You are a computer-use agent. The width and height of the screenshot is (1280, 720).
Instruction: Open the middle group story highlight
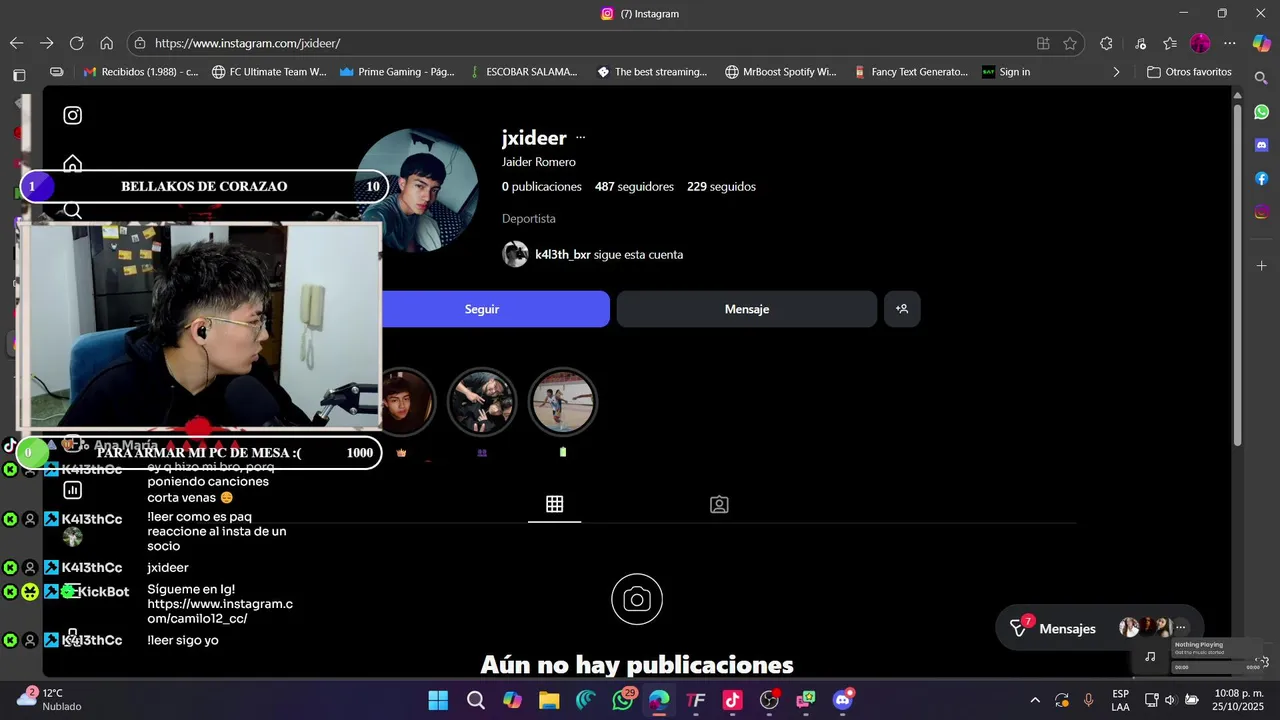coord(482,402)
